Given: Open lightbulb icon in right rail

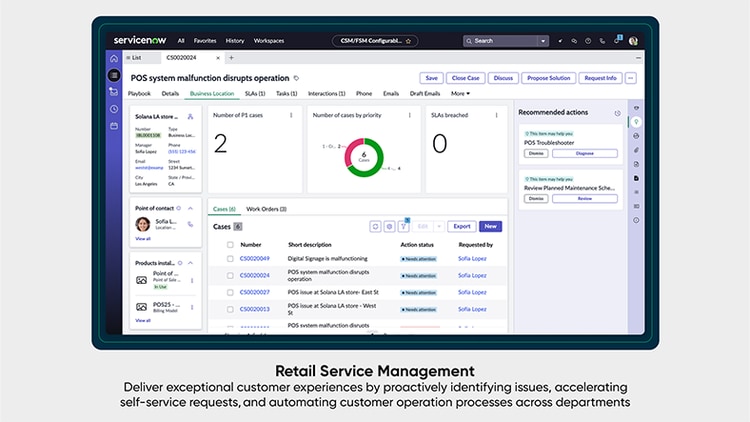Looking at the screenshot, I should (x=636, y=122).
